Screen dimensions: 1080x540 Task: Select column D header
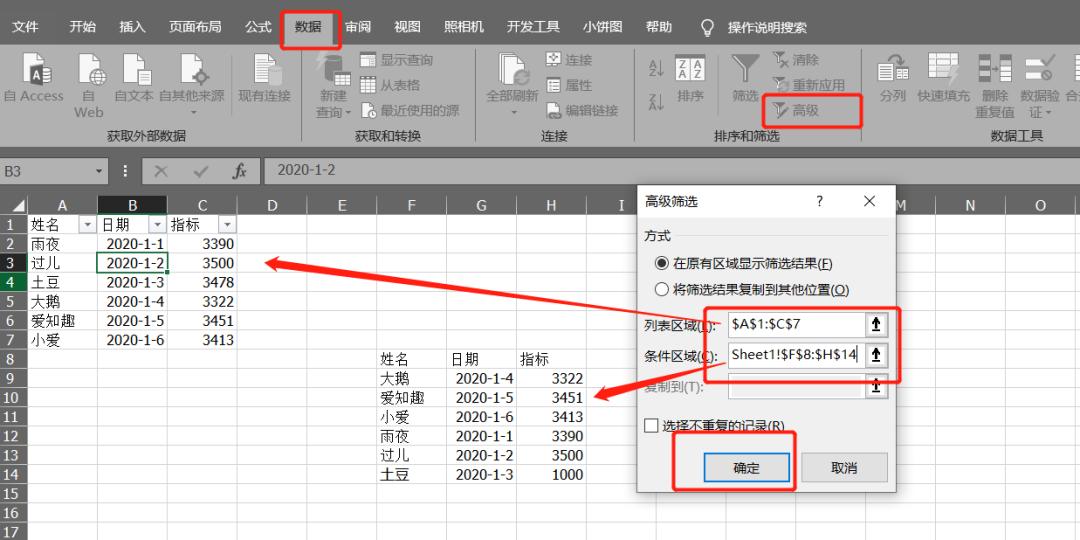tap(271, 205)
